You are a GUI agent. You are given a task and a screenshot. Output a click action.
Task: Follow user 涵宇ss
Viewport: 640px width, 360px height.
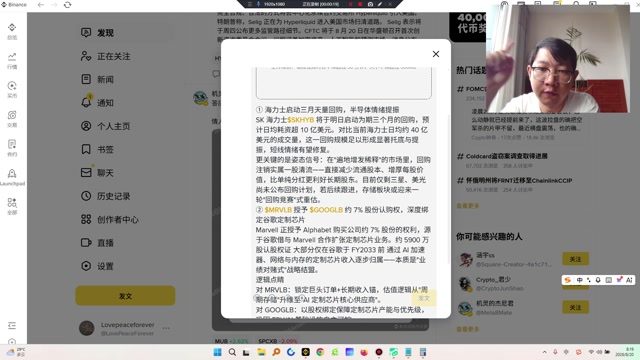tap(575, 259)
